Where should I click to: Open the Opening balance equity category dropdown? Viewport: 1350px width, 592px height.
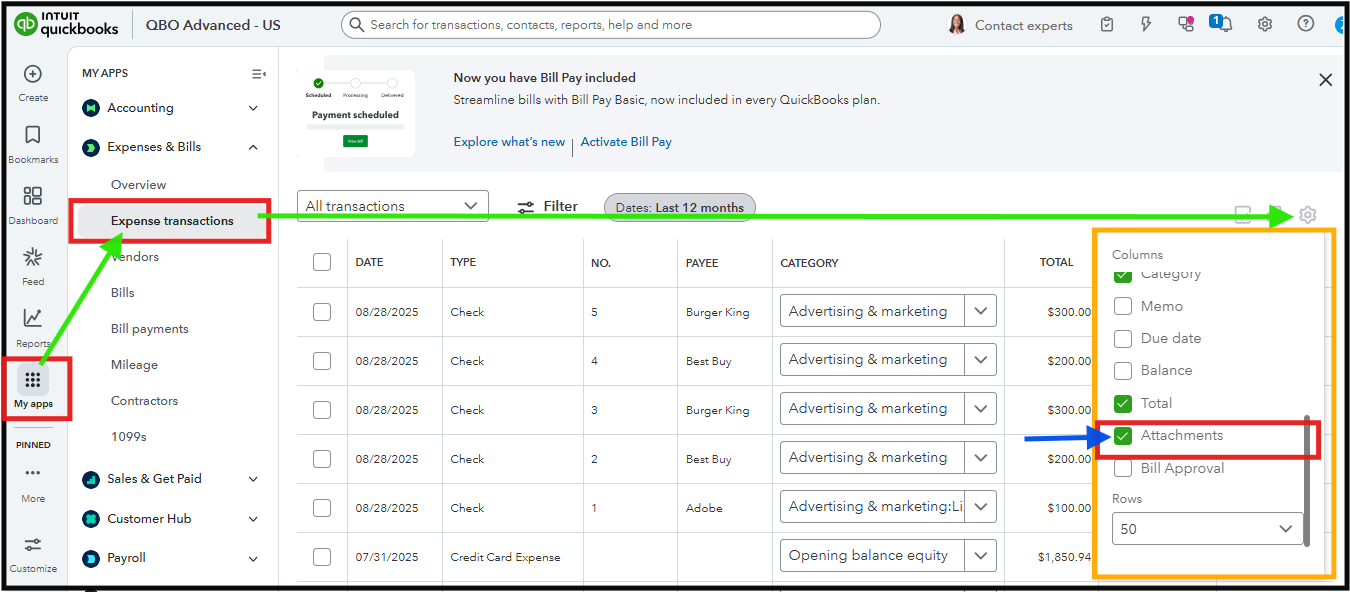(980, 555)
